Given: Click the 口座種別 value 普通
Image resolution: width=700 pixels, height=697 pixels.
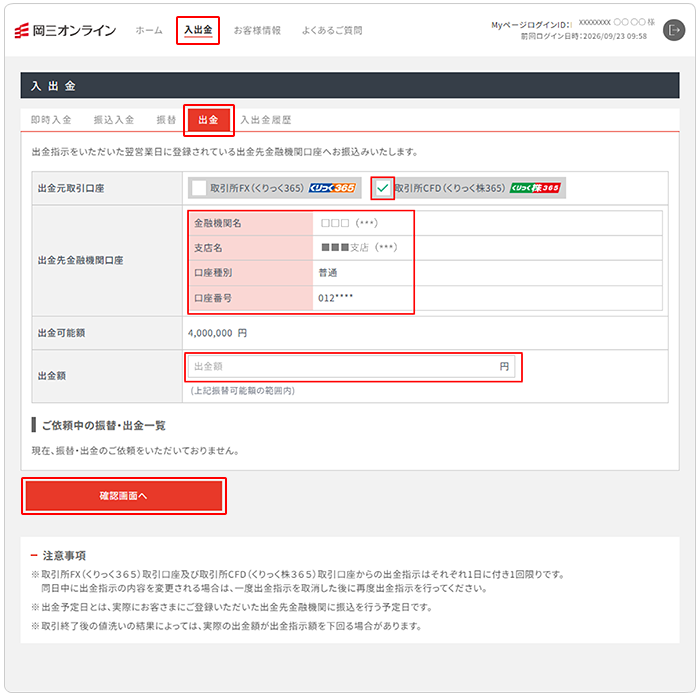Looking at the screenshot, I should point(328,273).
